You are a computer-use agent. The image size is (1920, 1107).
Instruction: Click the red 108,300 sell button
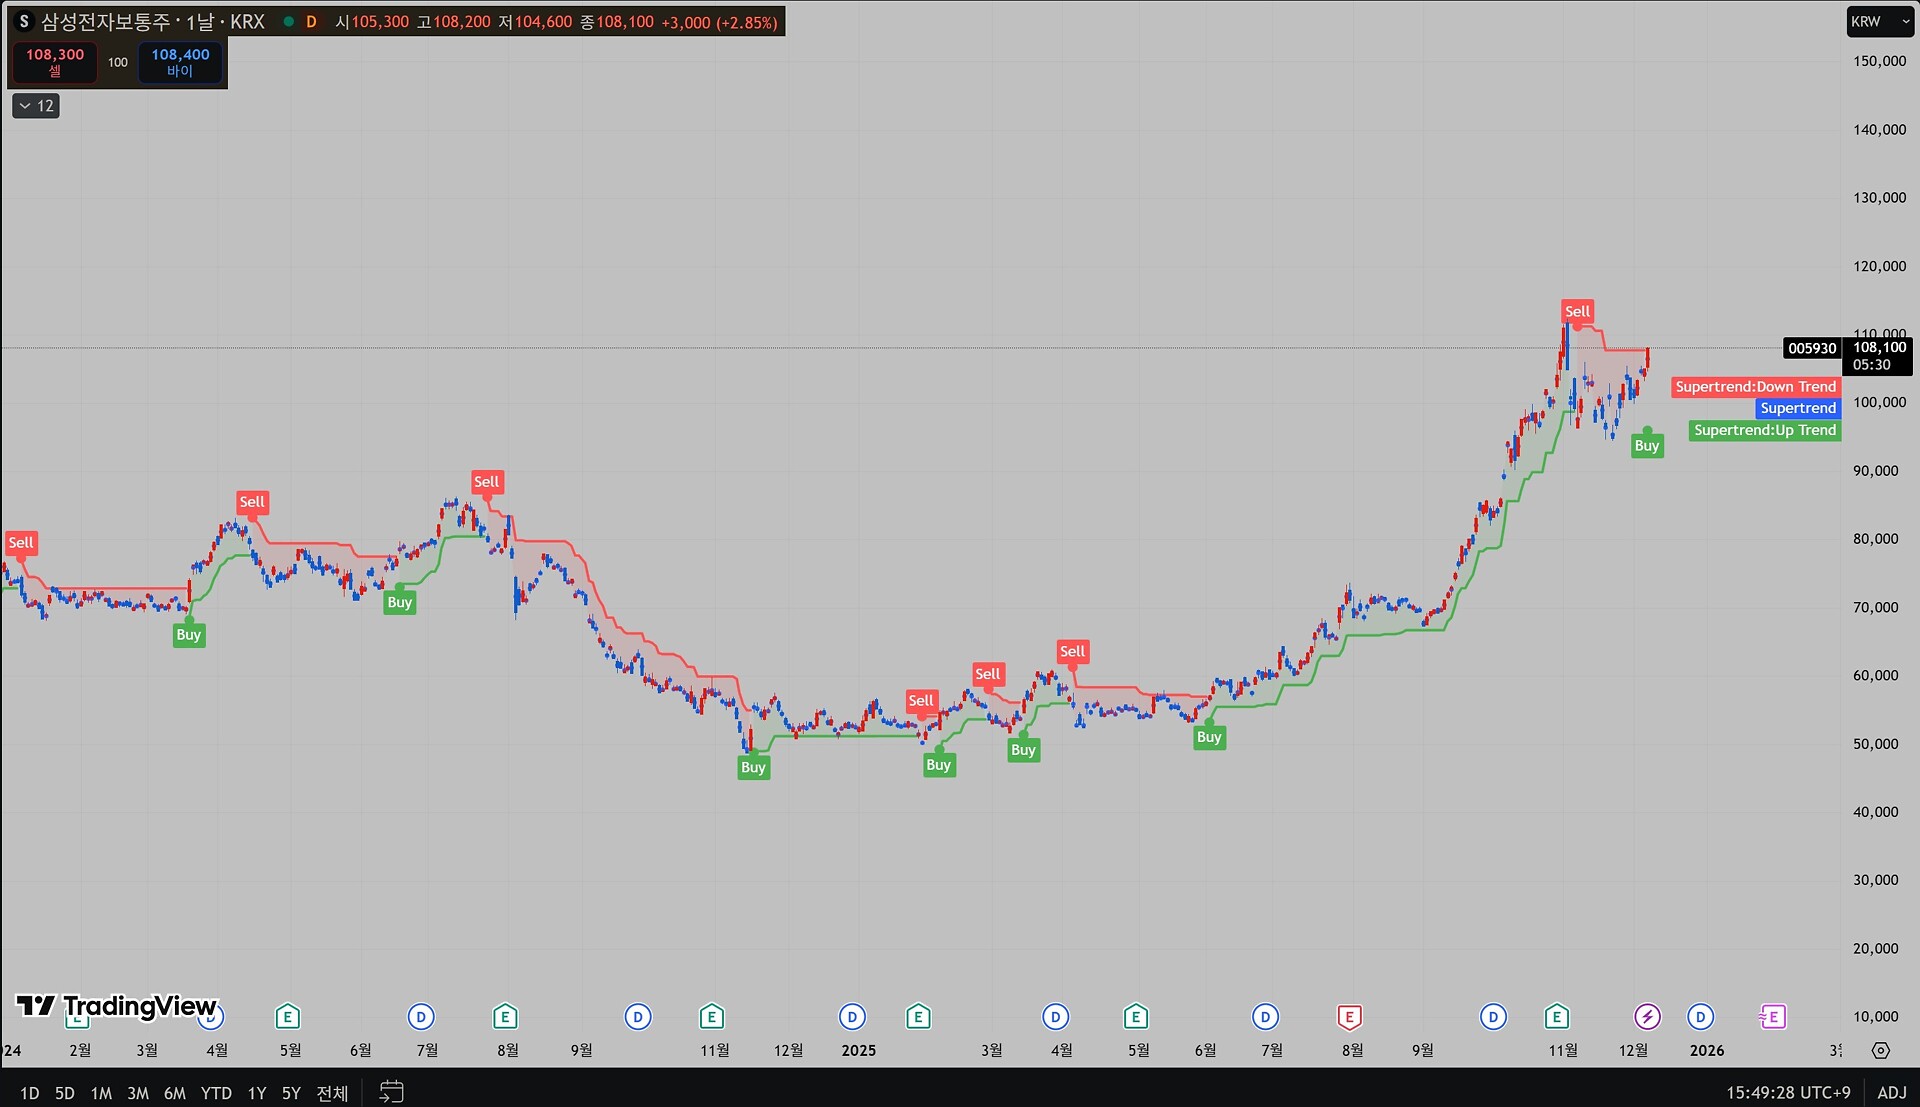[x=55, y=62]
